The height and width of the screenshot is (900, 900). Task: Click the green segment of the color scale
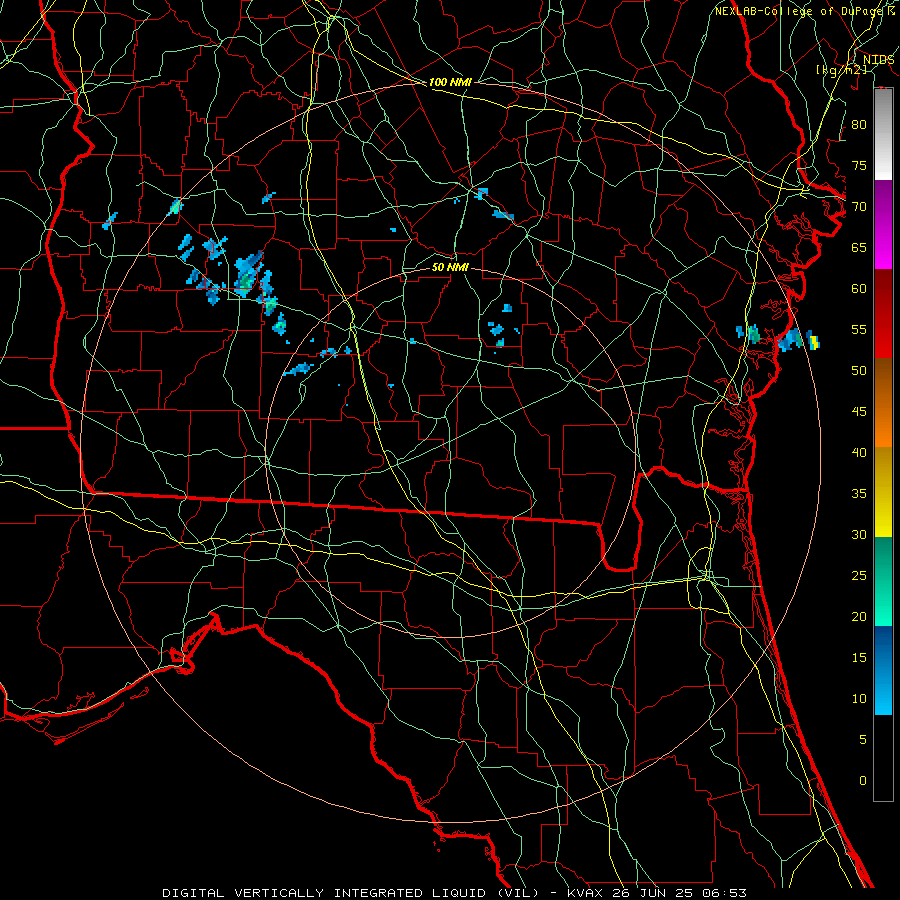click(x=883, y=581)
